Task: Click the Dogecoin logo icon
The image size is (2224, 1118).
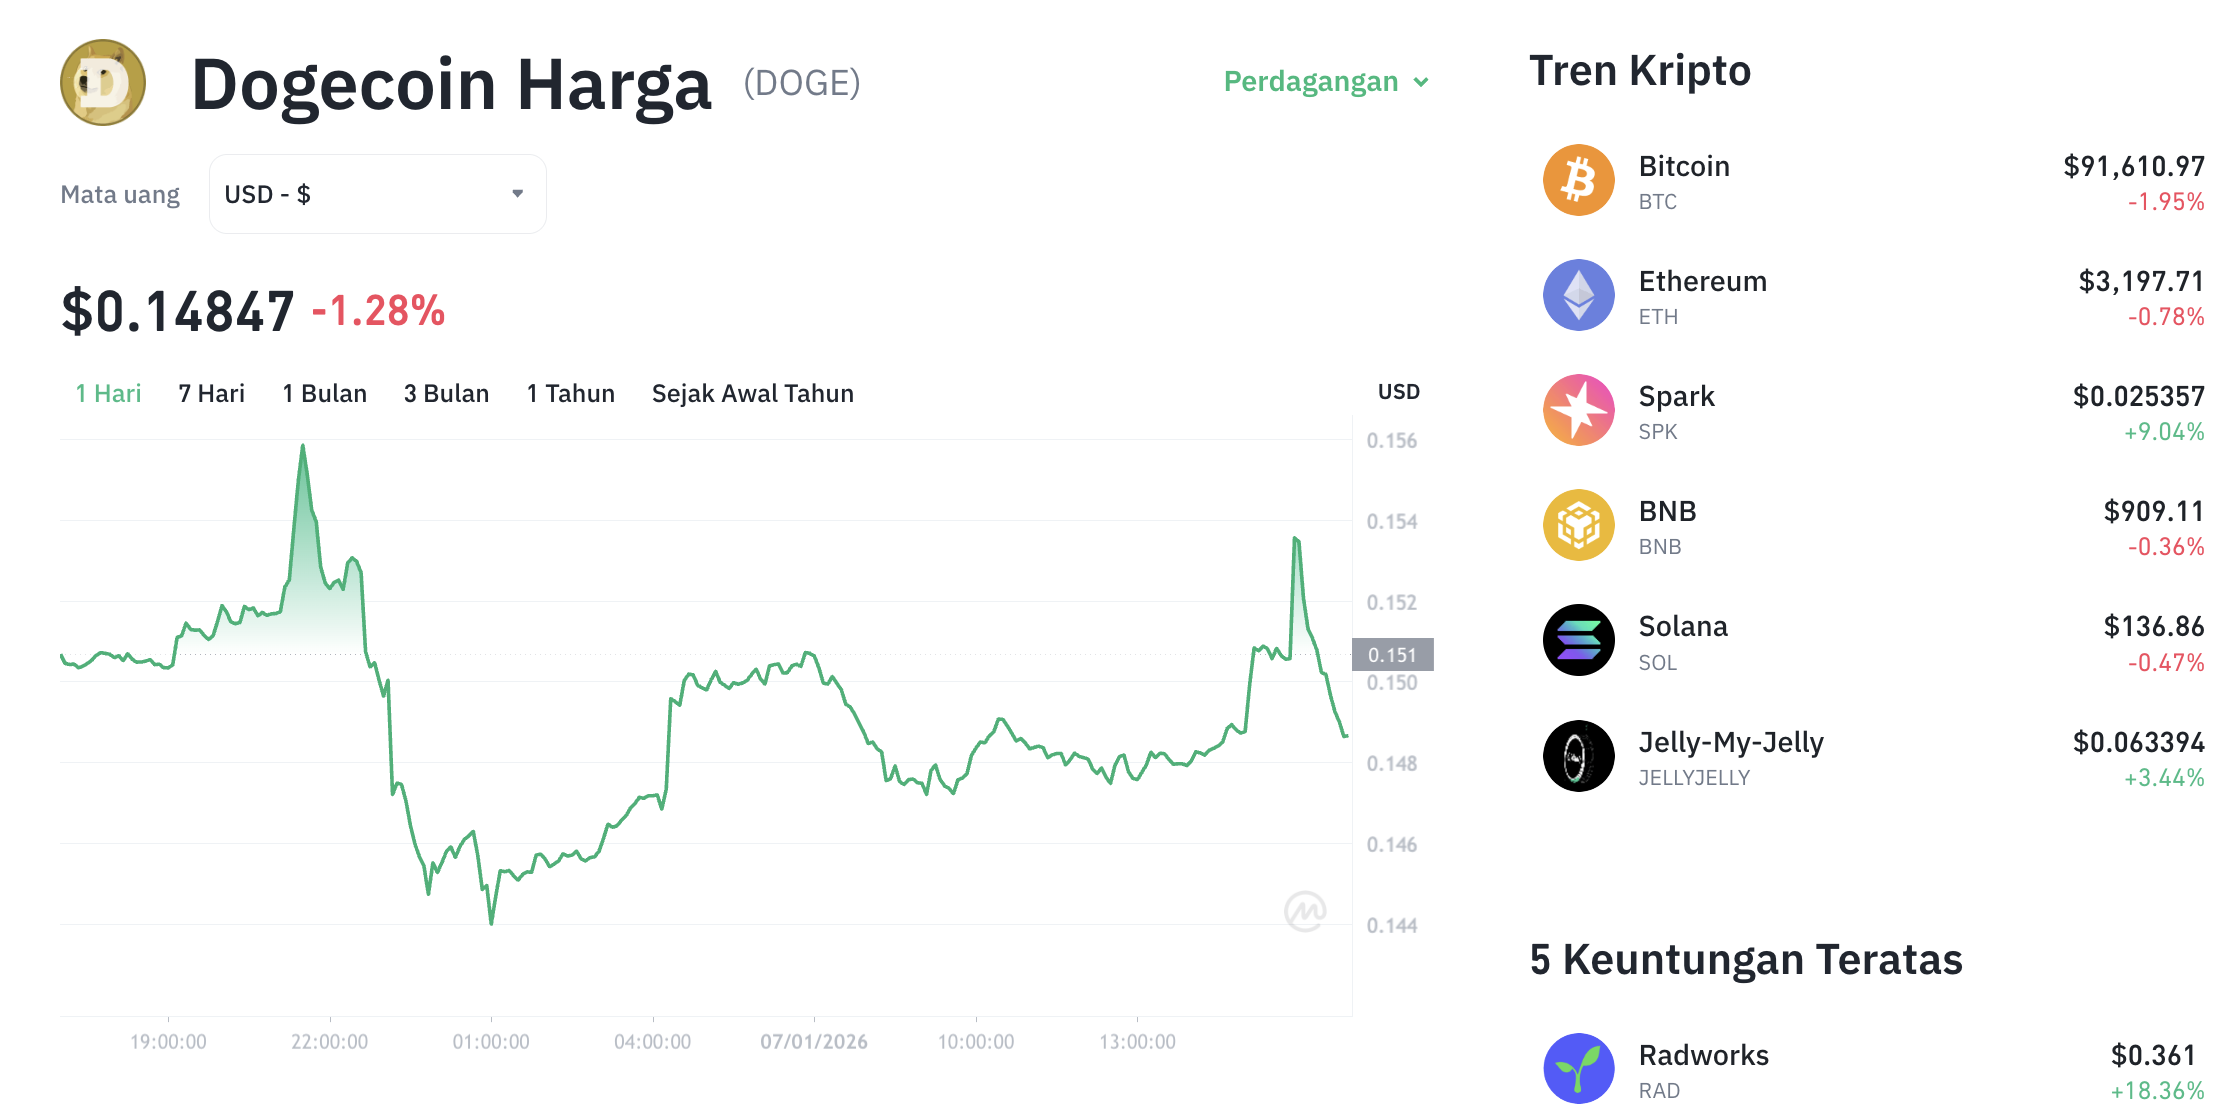Action: tap(102, 83)
